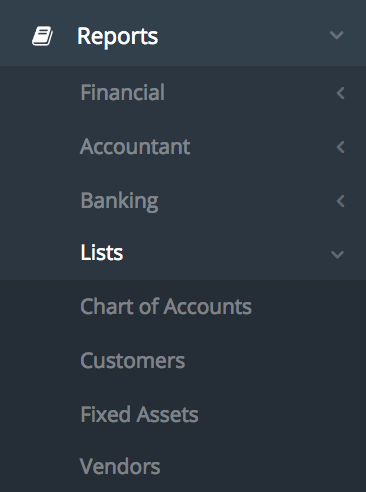
Task: Click the arrow icon next to Financial
Action: point(340,93)
